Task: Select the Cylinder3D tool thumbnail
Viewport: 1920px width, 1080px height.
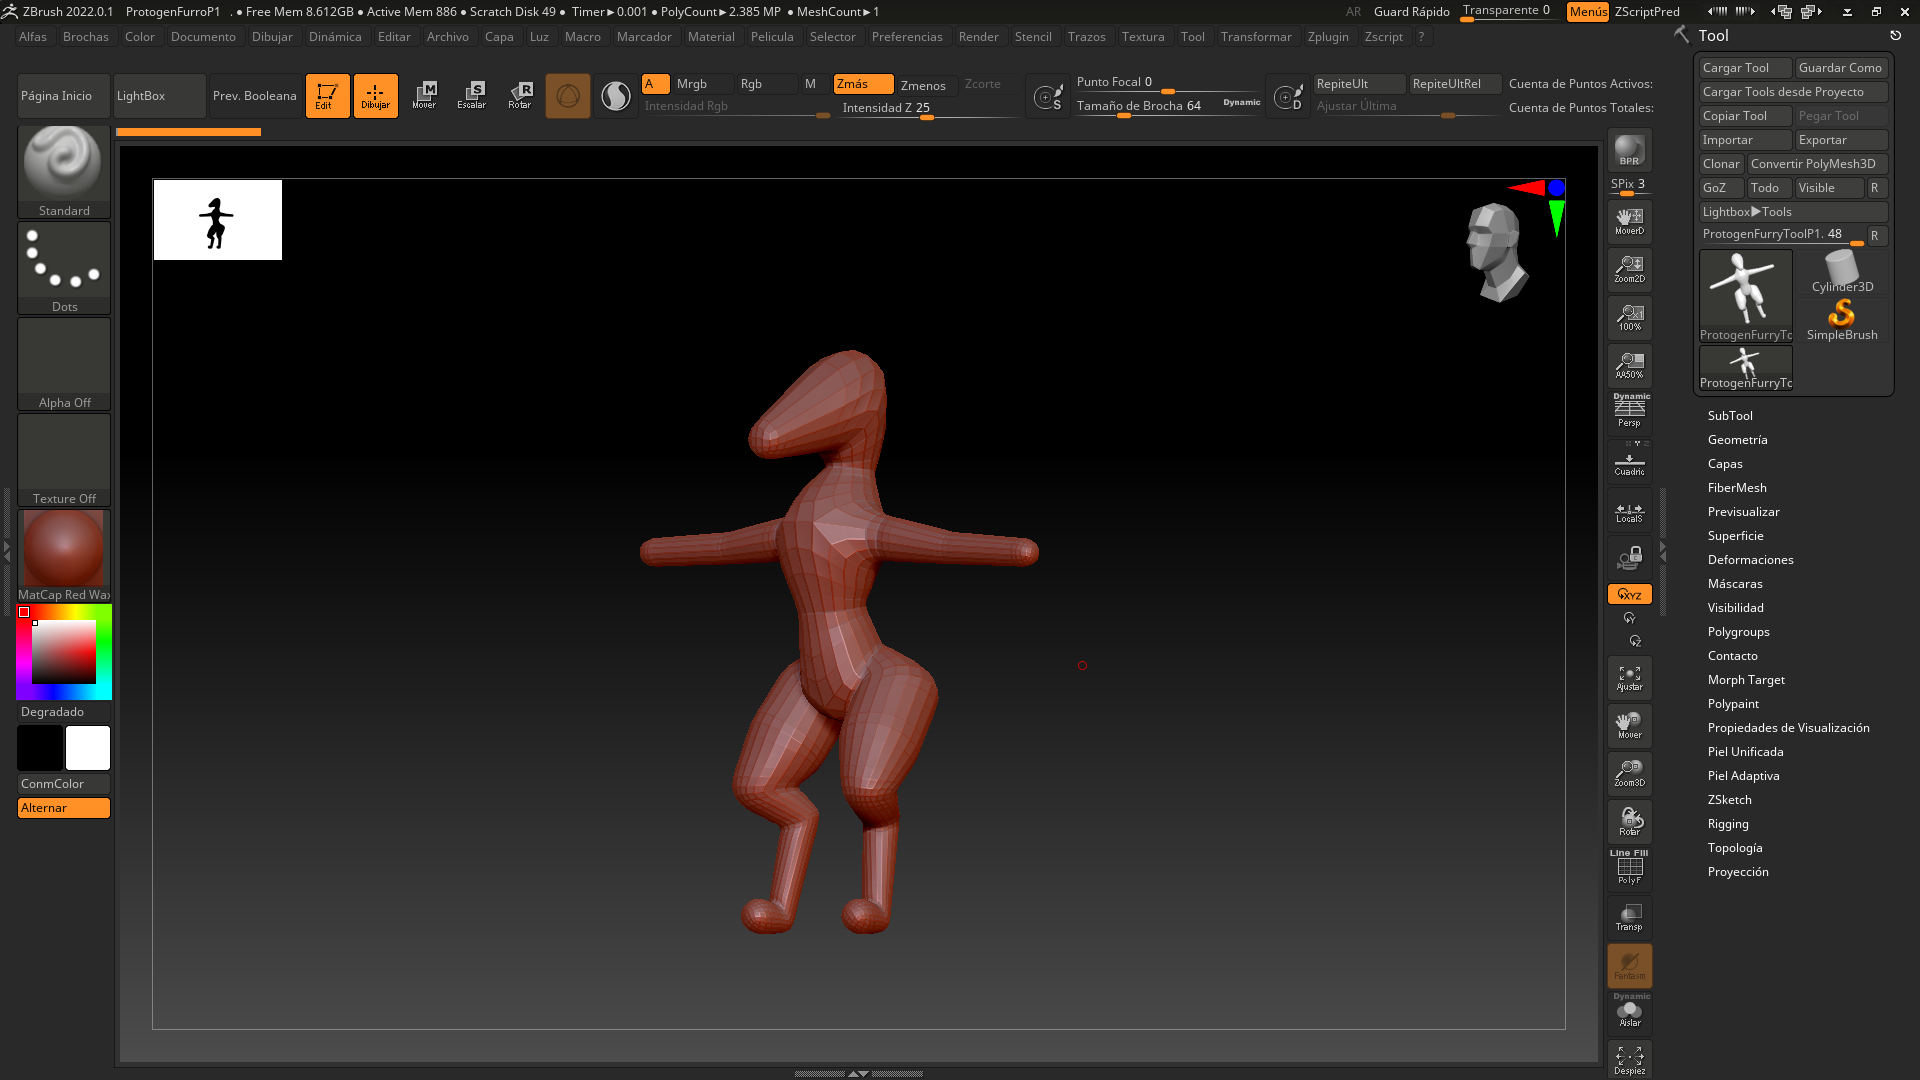Action: coord(1841,272)
